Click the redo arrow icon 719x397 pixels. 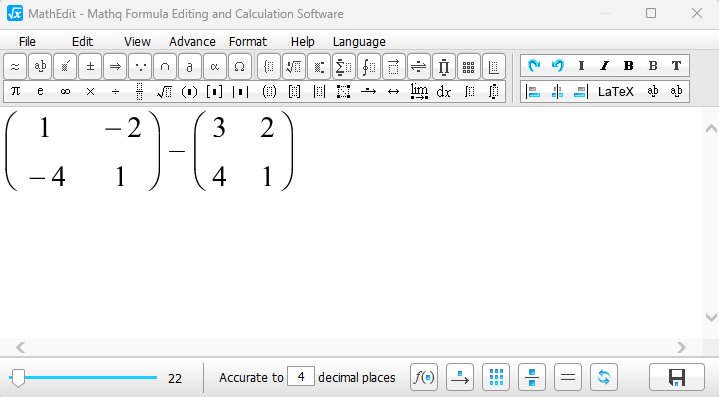point(533,66)
